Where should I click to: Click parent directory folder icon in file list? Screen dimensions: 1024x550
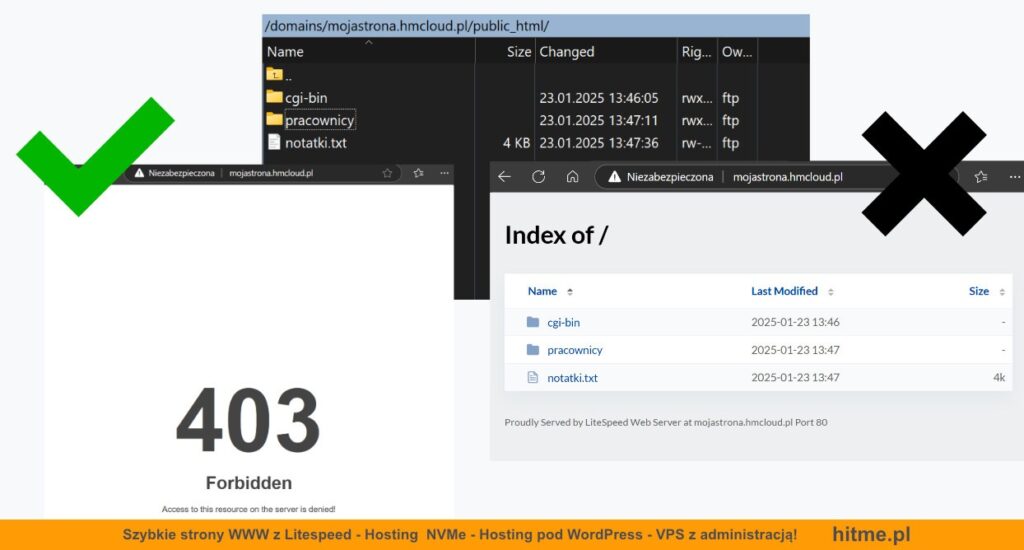point(275,75)
